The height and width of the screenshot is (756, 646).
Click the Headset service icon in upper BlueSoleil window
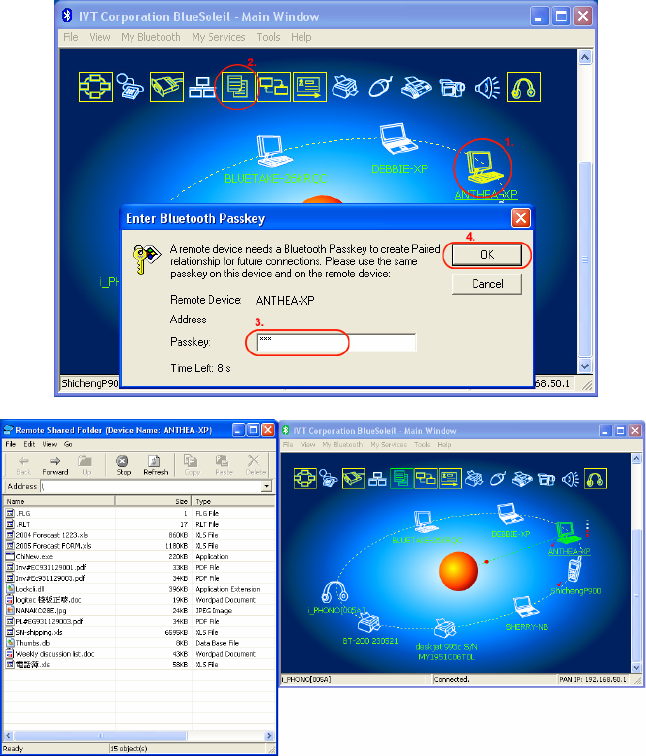tap(524, 87)
